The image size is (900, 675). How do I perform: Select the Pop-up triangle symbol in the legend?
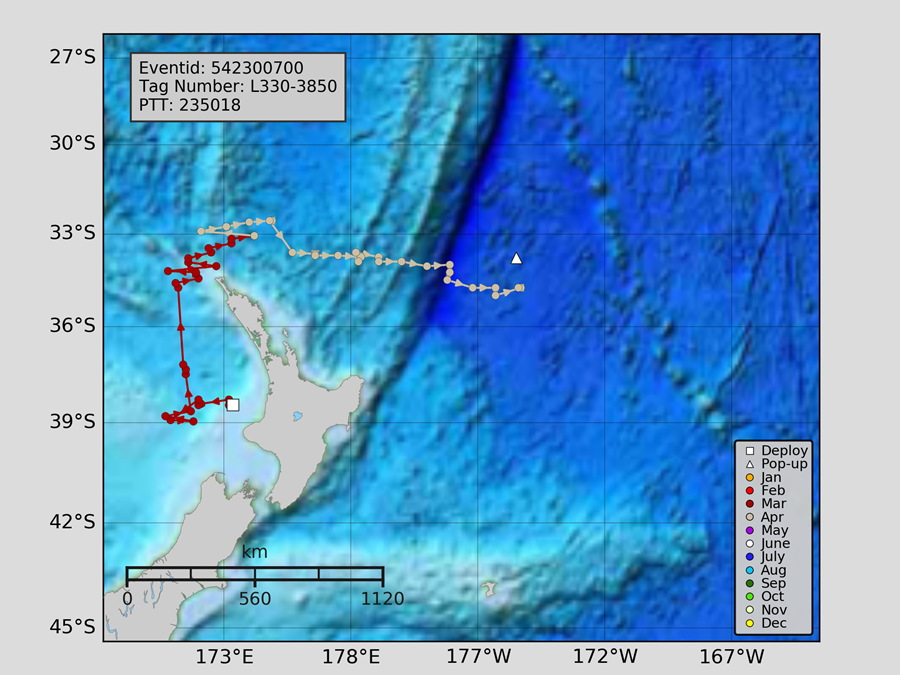coord(749,464)
